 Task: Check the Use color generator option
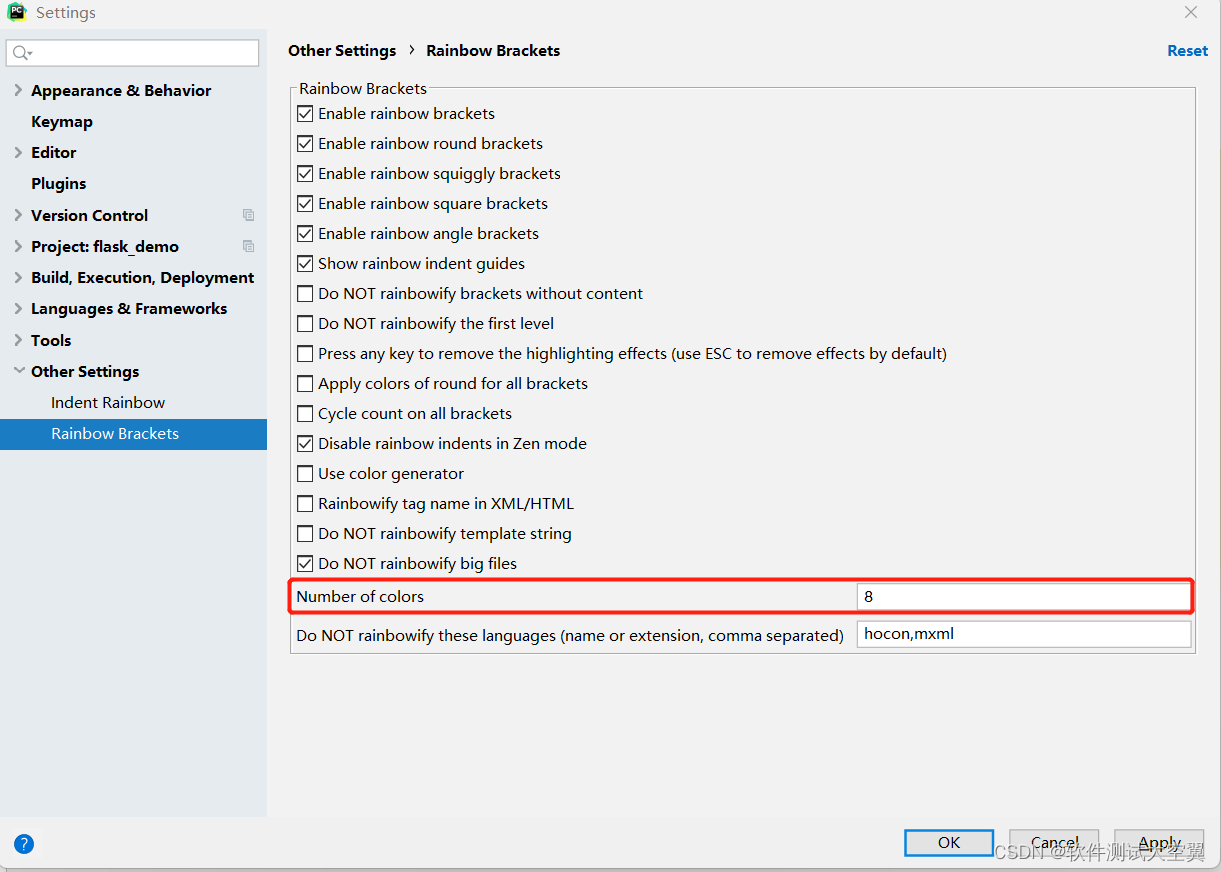point(306,474)
